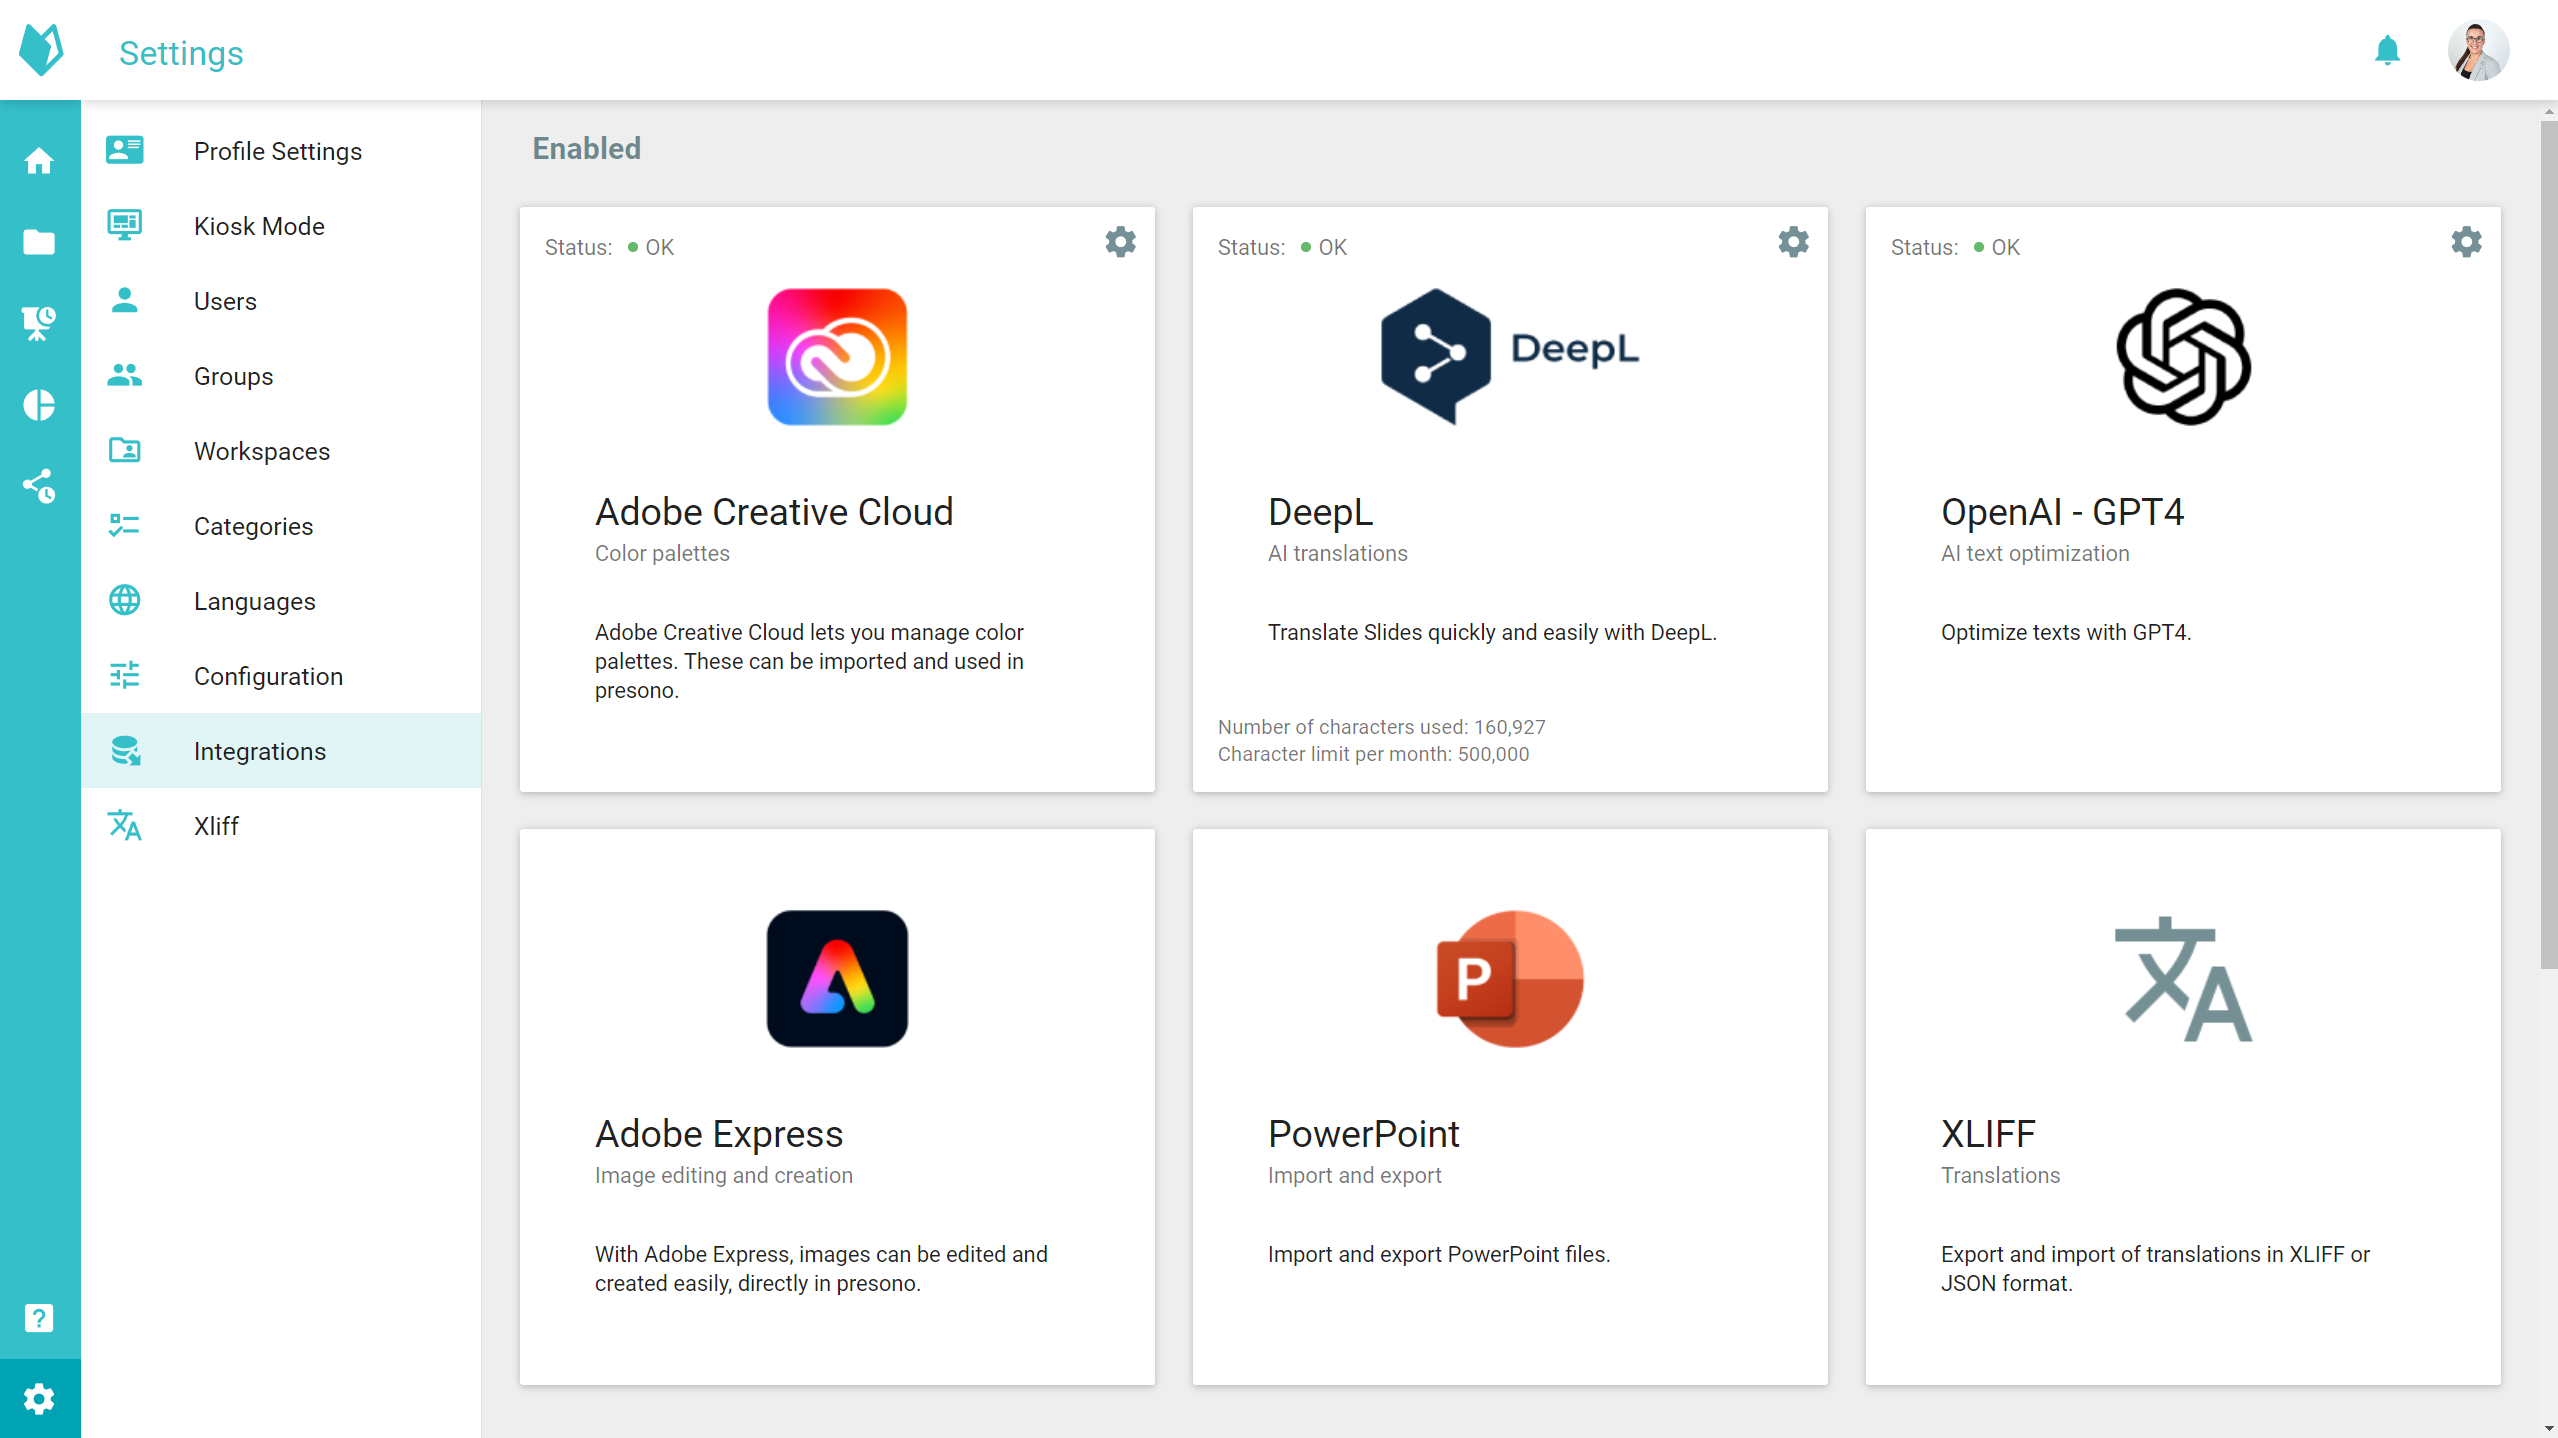2558x1438 pixels.
Task: Click the Status OK label on DeepL card
Action: click(x=1282, y=247)
